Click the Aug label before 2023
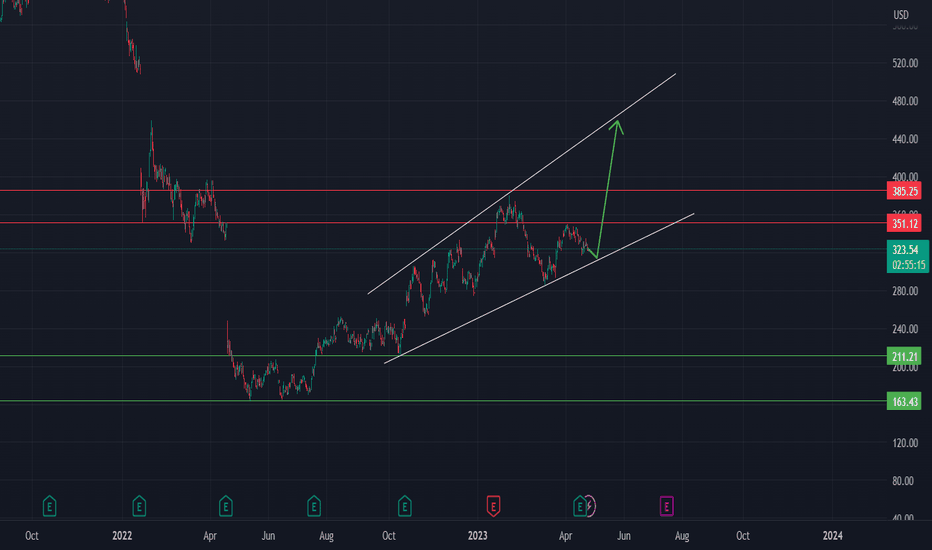Image resolution: width=932 pixels, height=550 pixels. 326,536
